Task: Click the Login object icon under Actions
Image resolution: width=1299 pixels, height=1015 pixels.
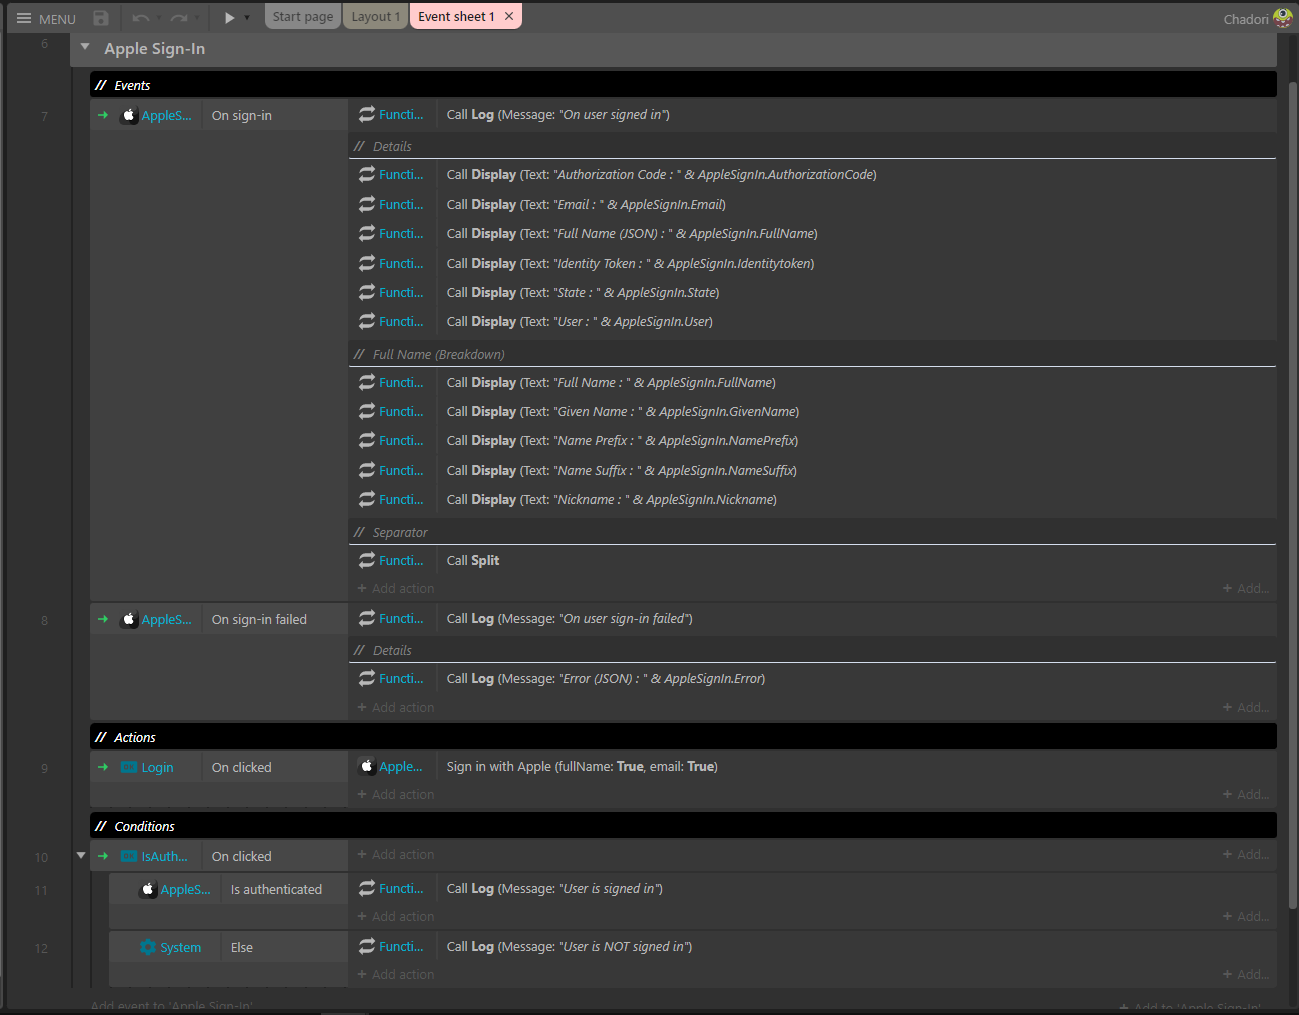Action: [131, 767]
